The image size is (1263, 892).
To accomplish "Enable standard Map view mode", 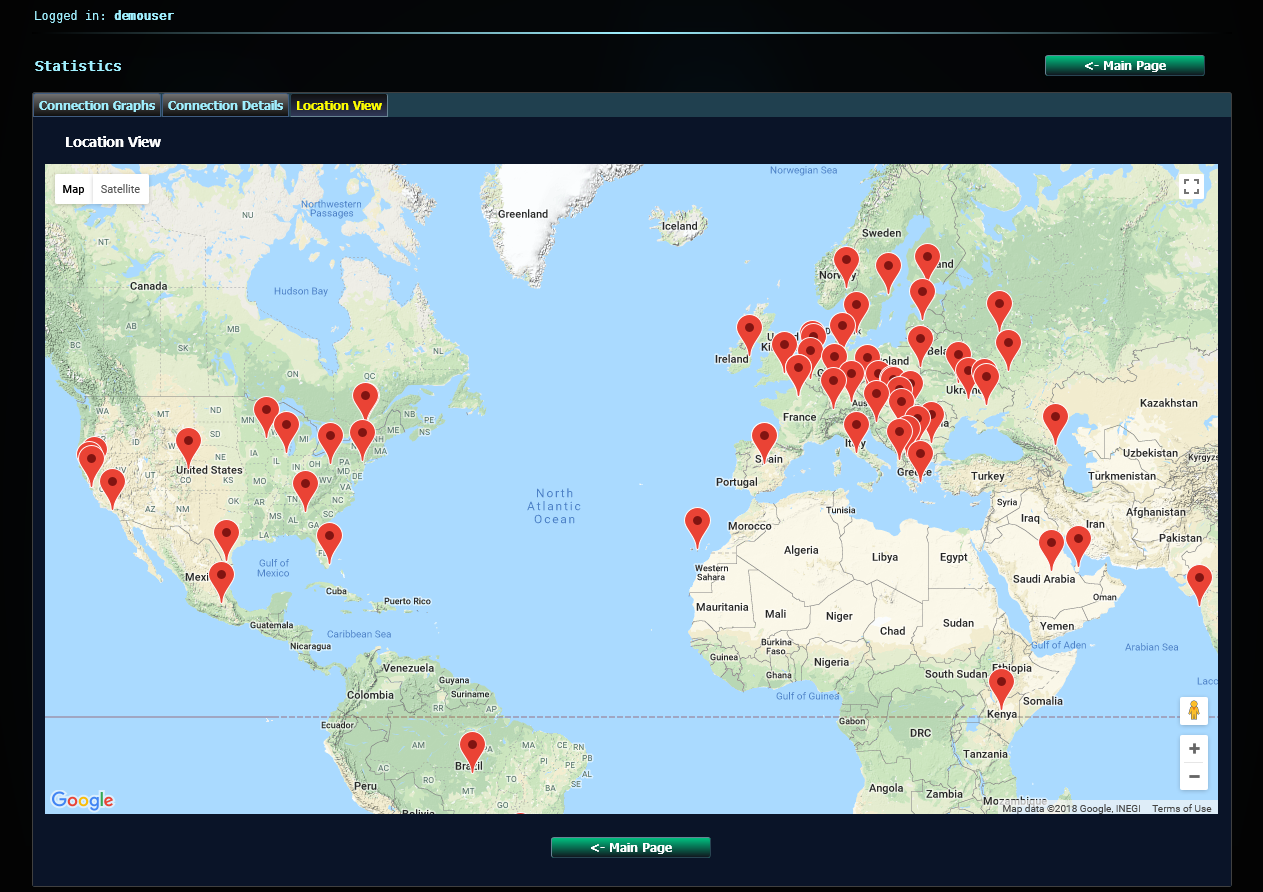I will [72, 188].
